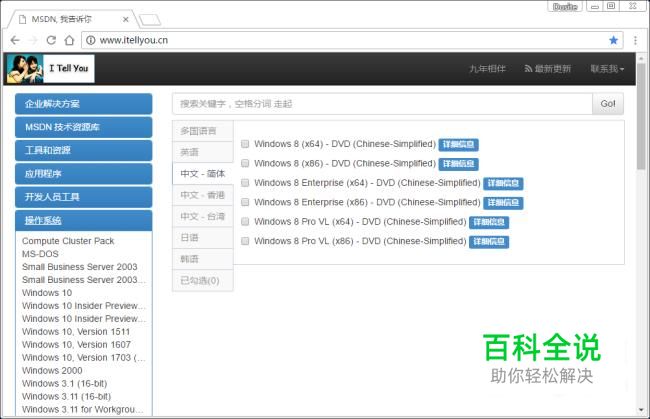Screen dimensions: 650x419
Task: View site info icon in address bar
Action: click(91, 40)
